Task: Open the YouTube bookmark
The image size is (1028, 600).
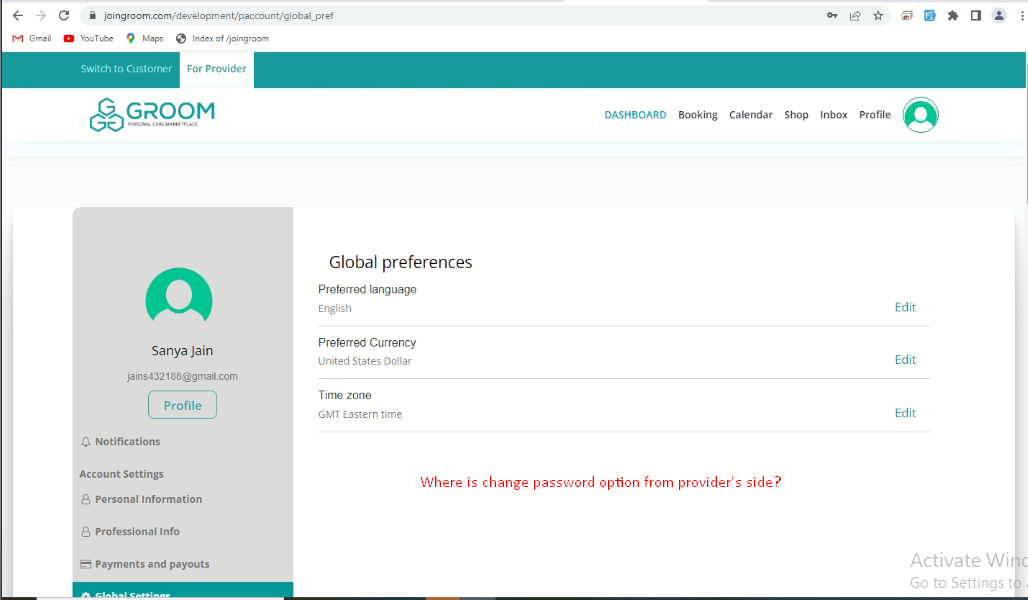Action: [88, 39]
